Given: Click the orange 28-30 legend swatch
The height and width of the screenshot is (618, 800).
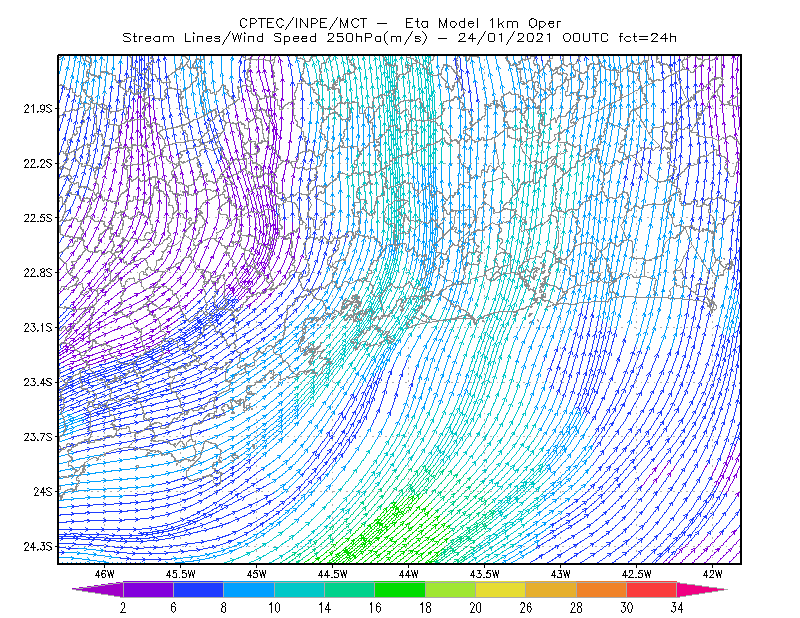Looking at the screenshot, I should 602,589.
